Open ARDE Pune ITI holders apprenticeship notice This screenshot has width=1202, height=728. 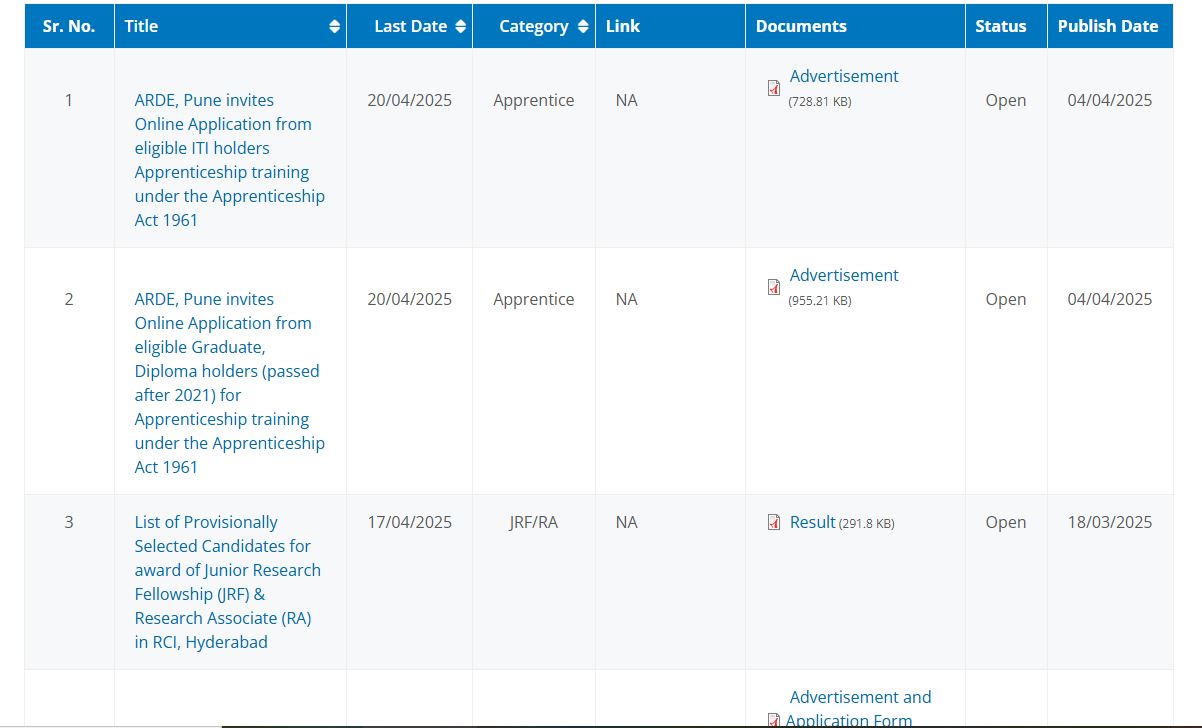(x=229, y=160)
